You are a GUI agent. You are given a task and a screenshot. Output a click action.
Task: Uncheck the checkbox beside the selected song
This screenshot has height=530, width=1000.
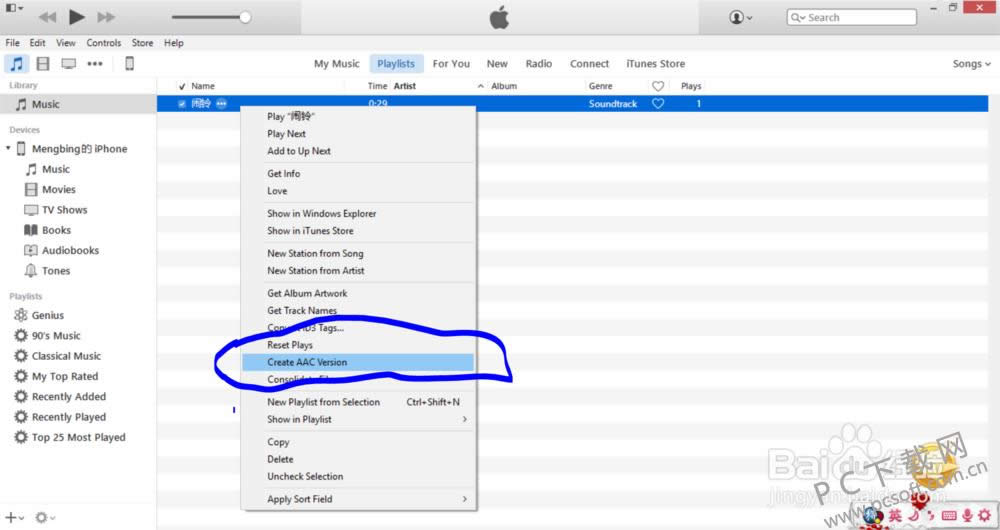[181, 104]
